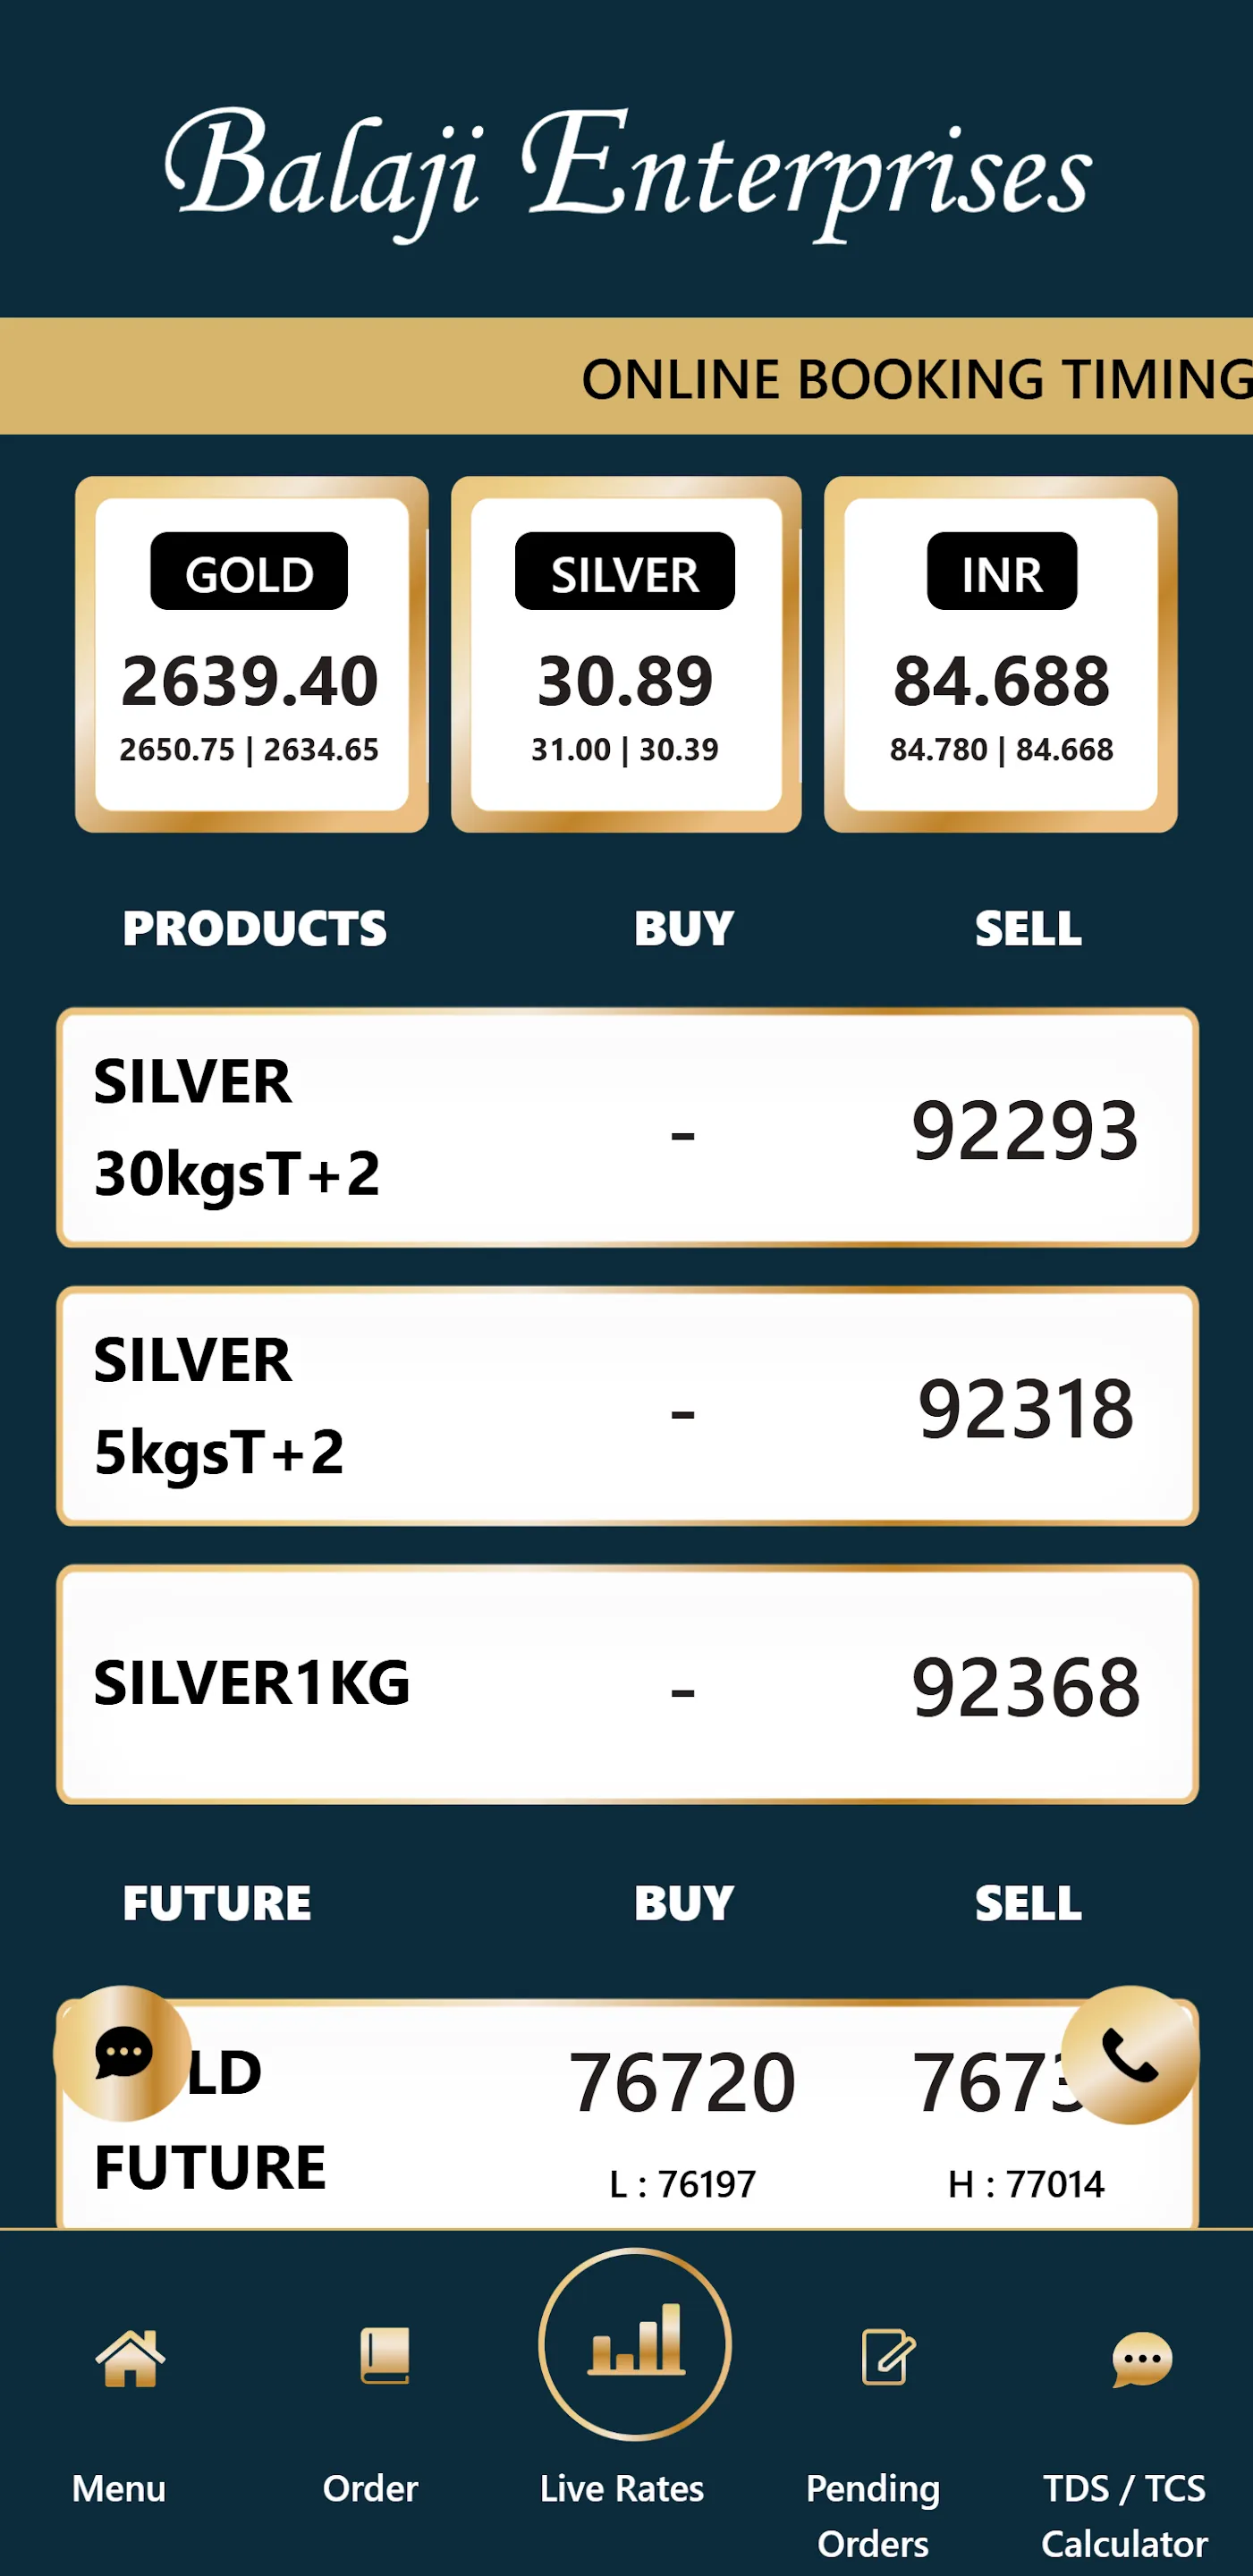Tap the SILVER 30kgsT+2 product name
This screenshot has height=2576, width=1253.
click(x=237, y=1127)
